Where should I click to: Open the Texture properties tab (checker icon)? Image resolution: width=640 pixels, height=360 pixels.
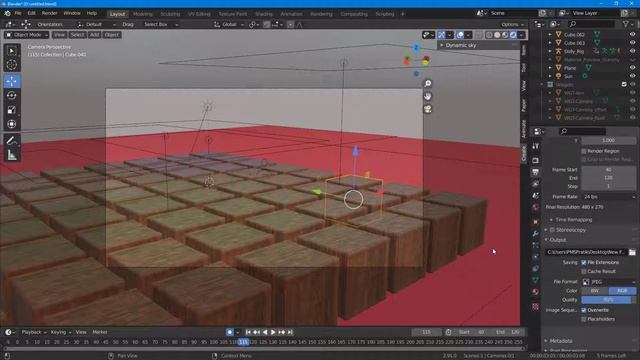coord(536,306)
